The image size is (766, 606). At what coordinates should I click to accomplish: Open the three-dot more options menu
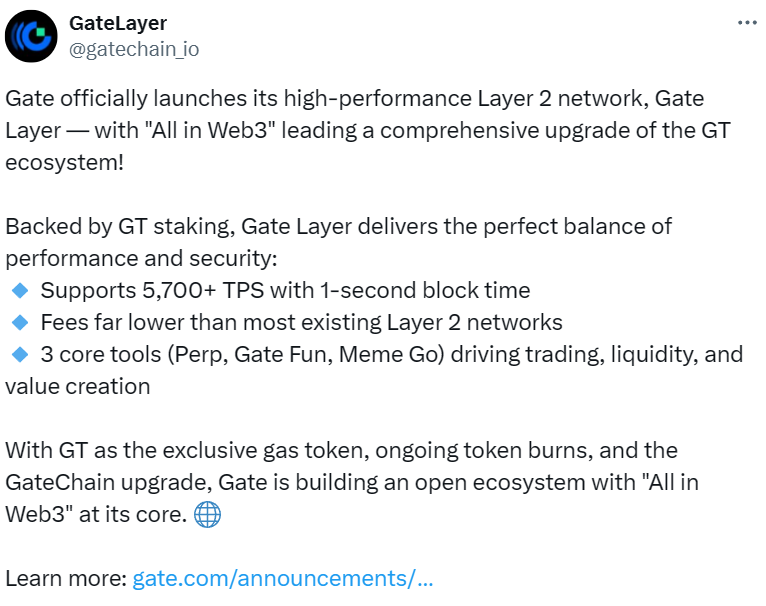tap(746, 22)
